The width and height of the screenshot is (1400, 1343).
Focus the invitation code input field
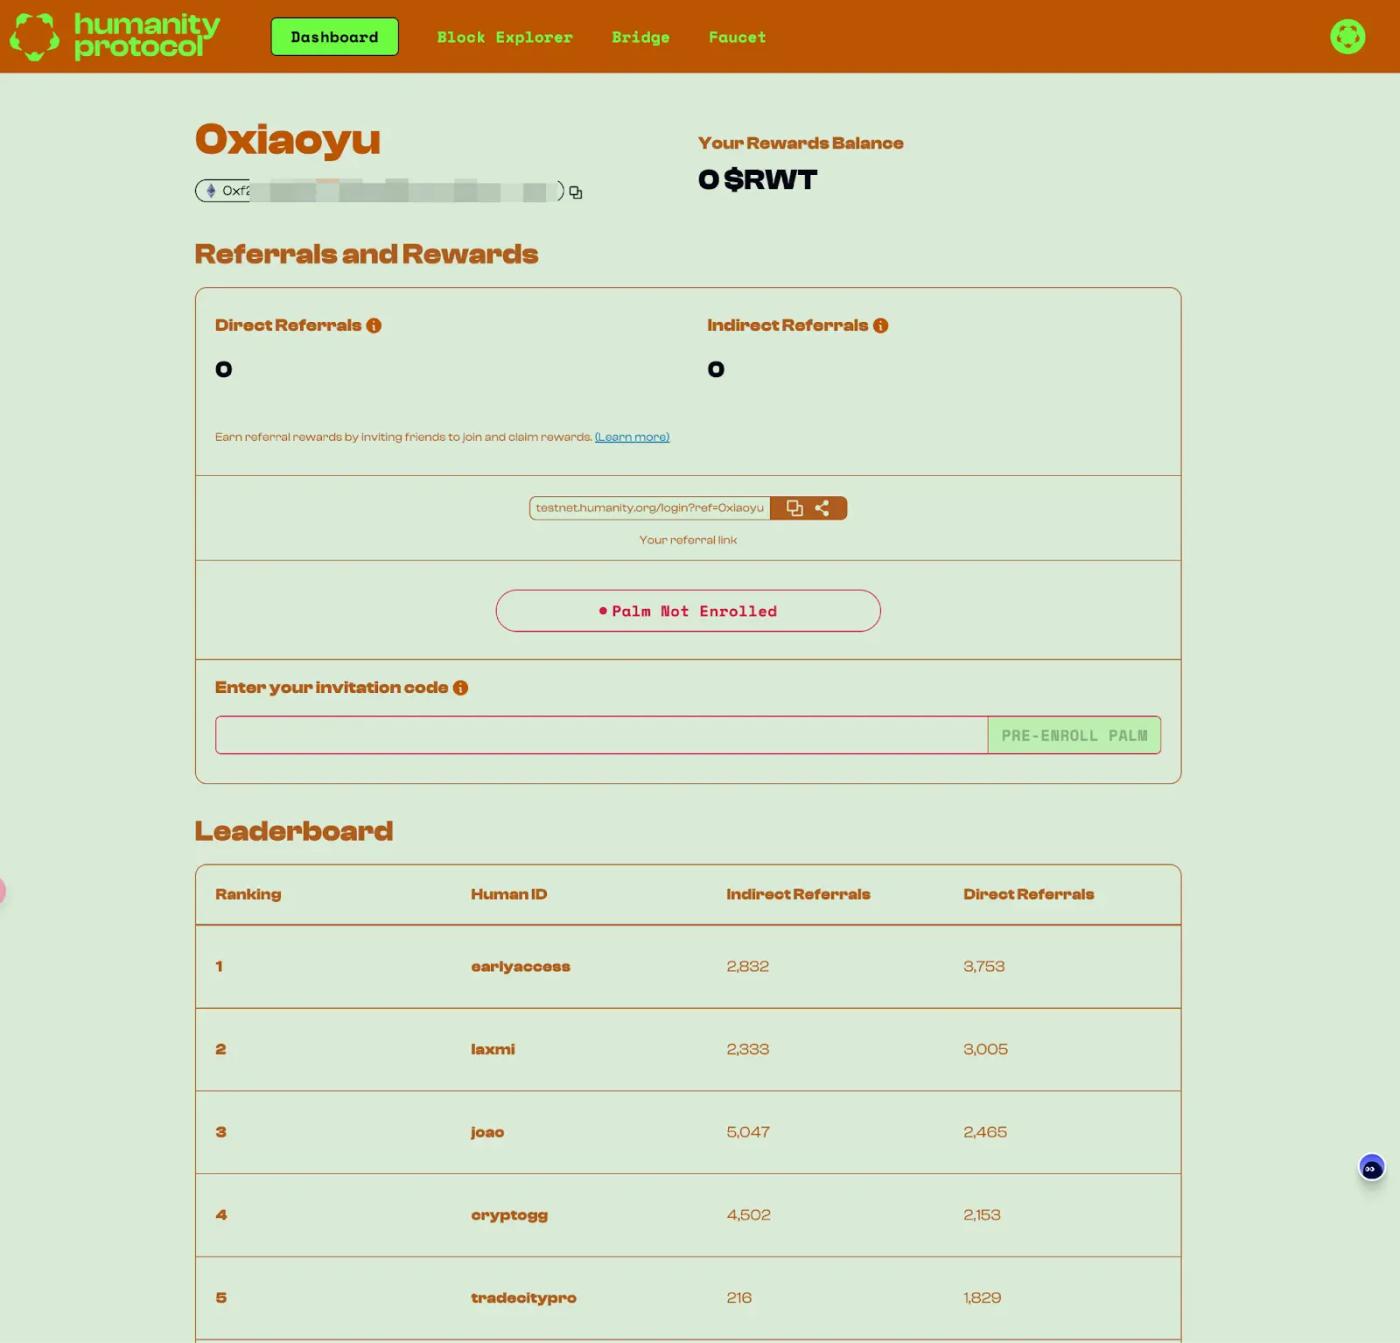click(x=601, y=735)
